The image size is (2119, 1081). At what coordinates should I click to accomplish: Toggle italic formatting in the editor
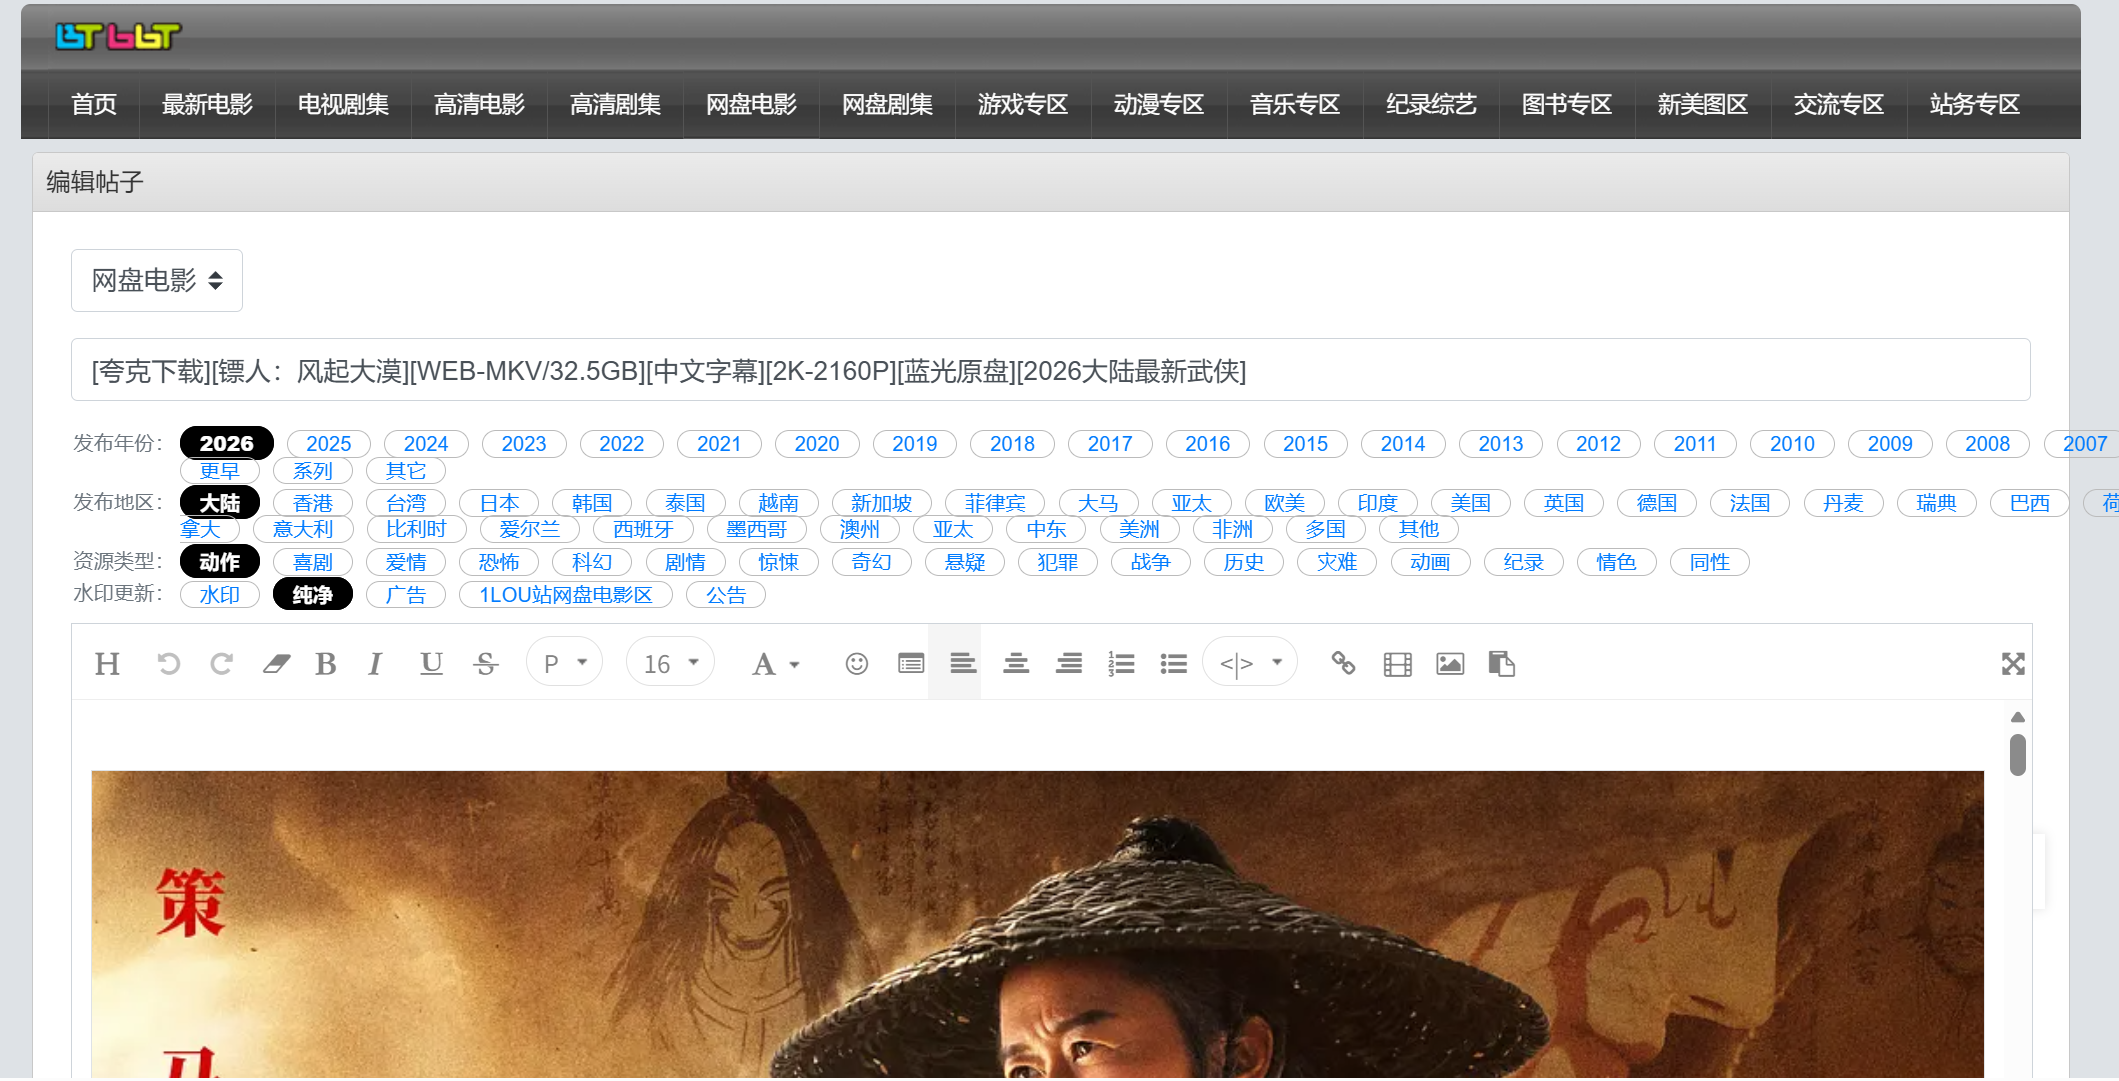point(375,664)
